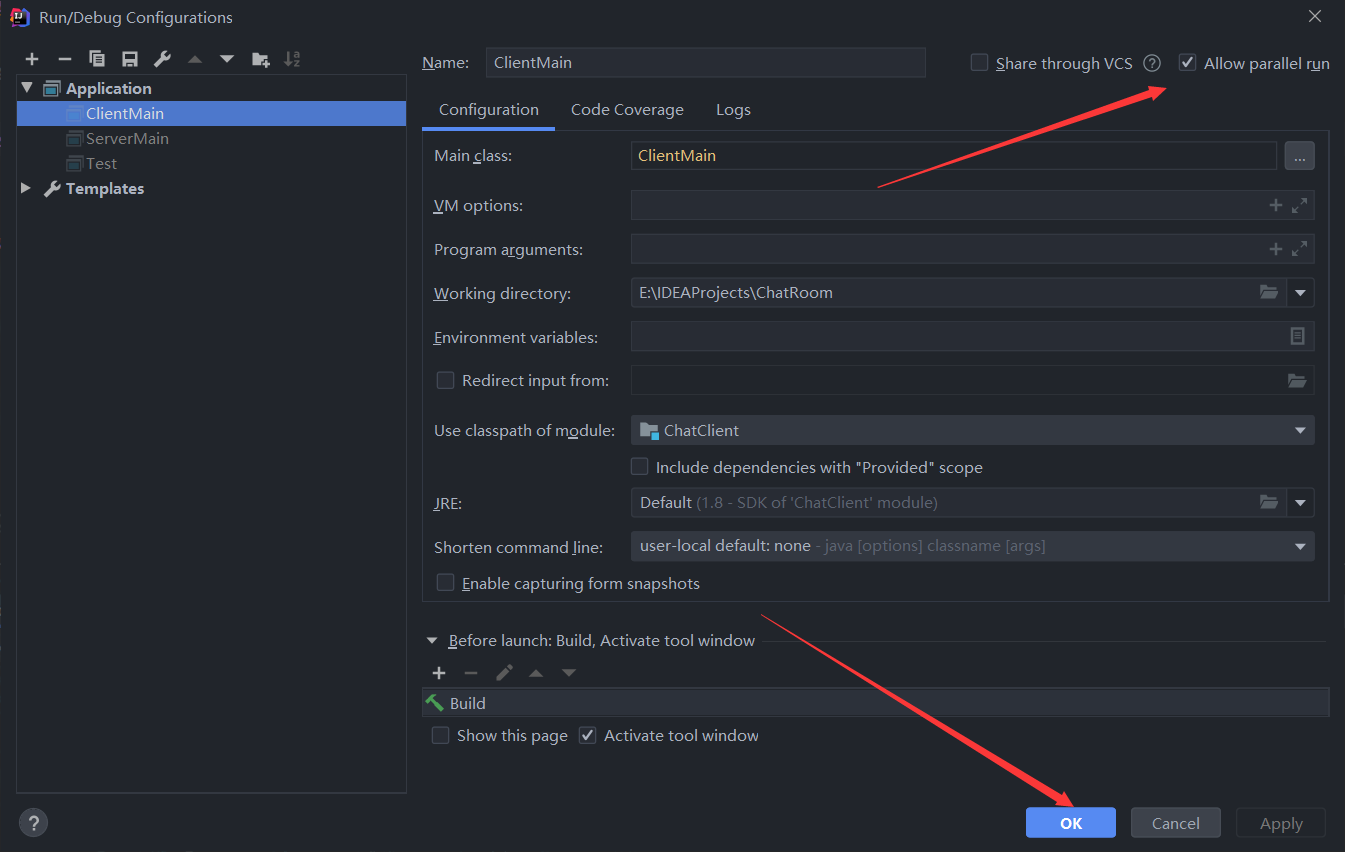
Task: Click the Cancel button
Action: [1176, 823]
